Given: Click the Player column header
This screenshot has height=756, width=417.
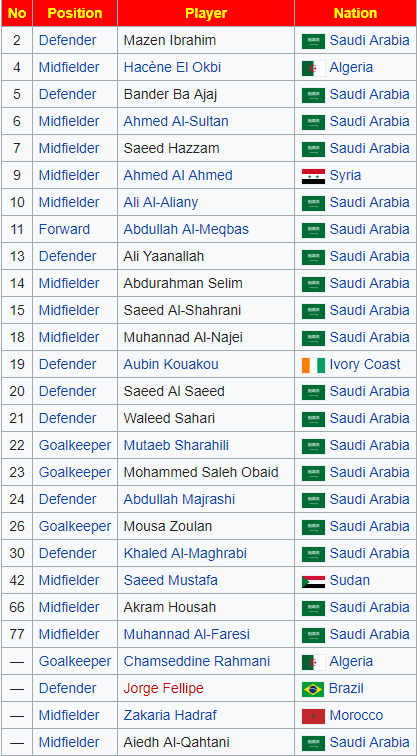Looking at the screenshot, I should click(x=206, y=13).
